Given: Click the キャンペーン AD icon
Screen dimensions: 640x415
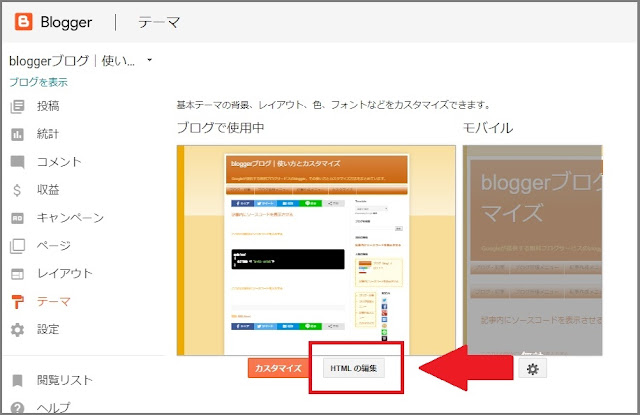Looking at the screenshot, I should click(17, 218).
